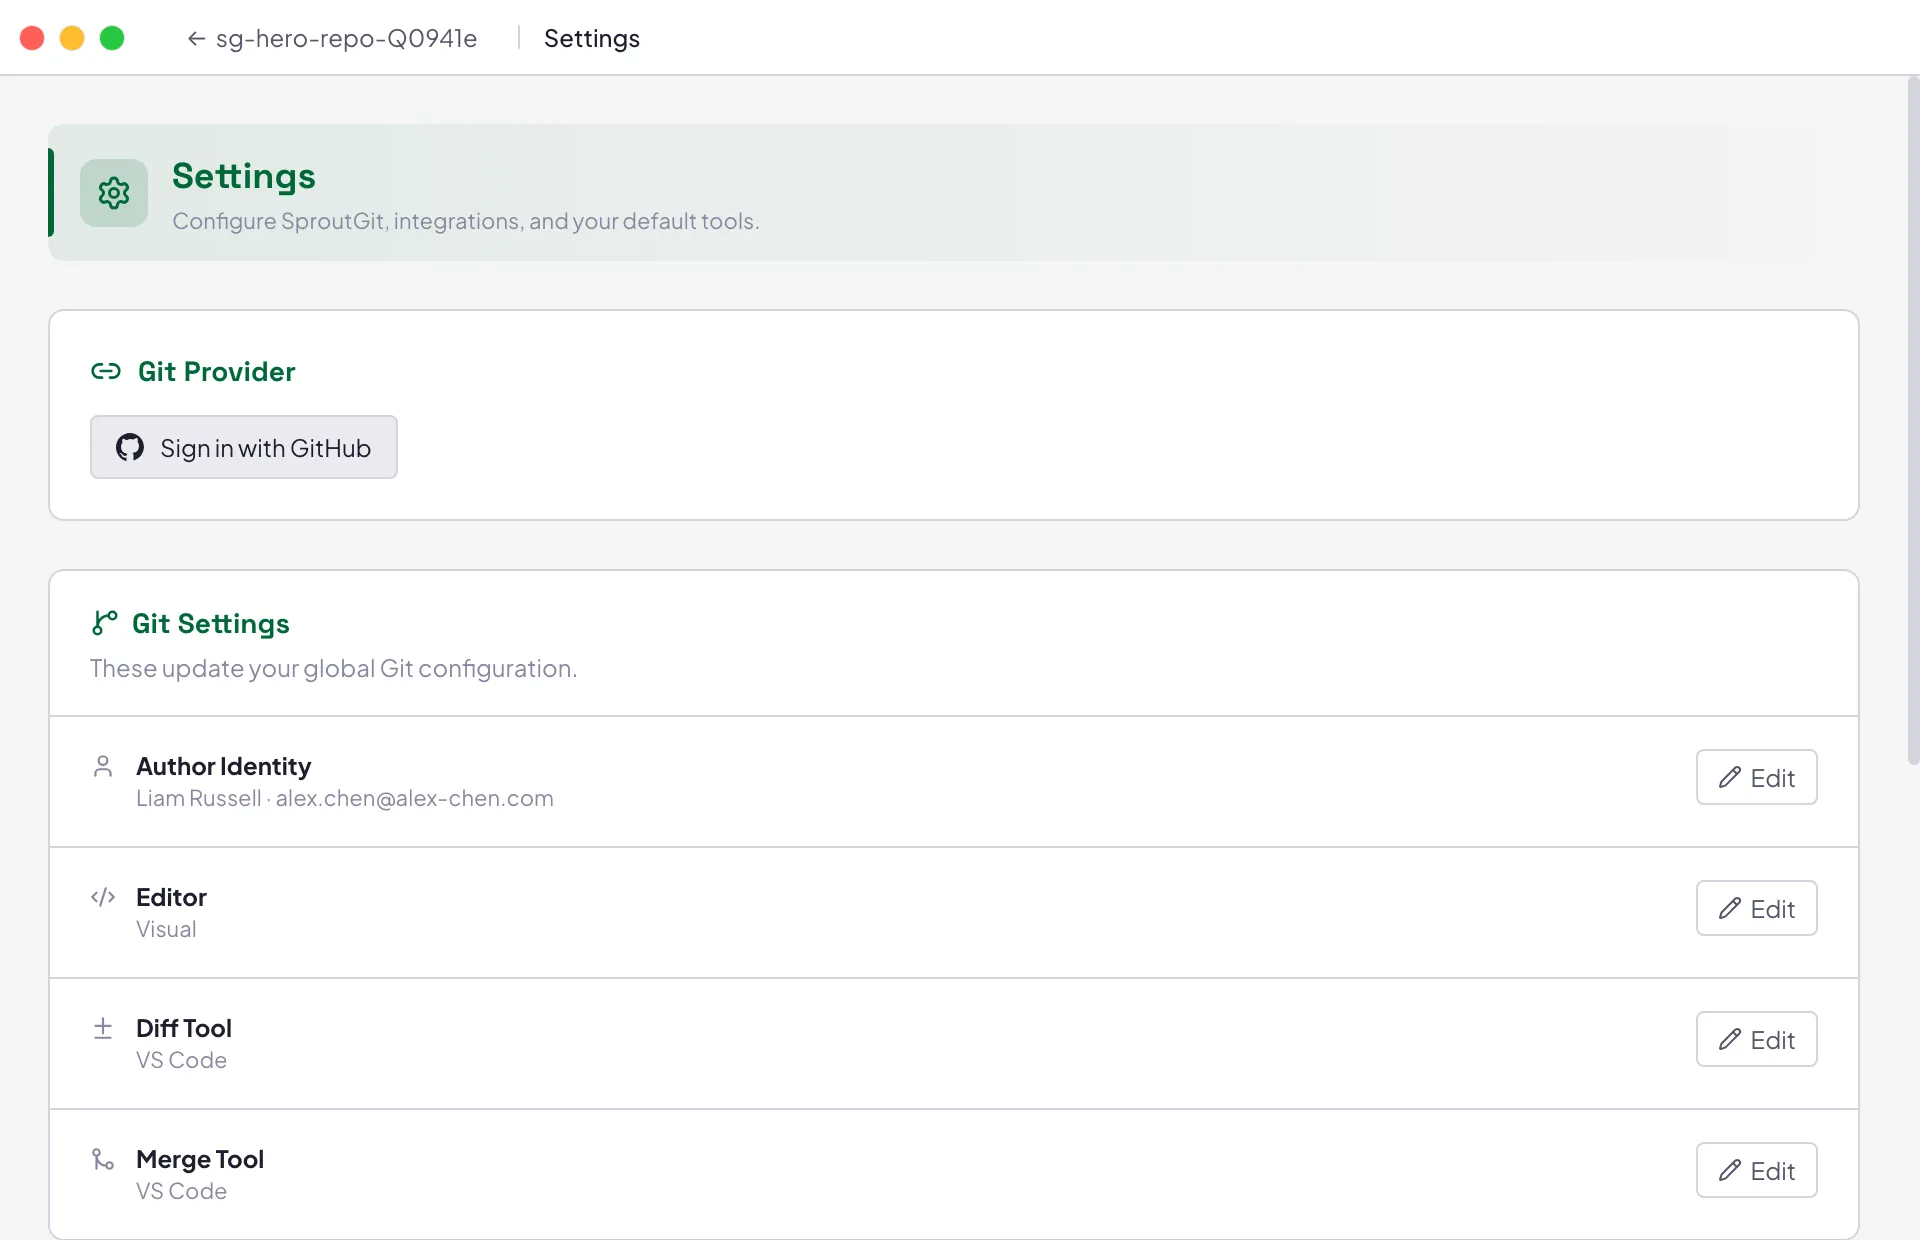Screen dimensions: 1920x1240
Task: Click the Merge Tool merge icon
Action: pyautogui.click(x=103, y=1159)
